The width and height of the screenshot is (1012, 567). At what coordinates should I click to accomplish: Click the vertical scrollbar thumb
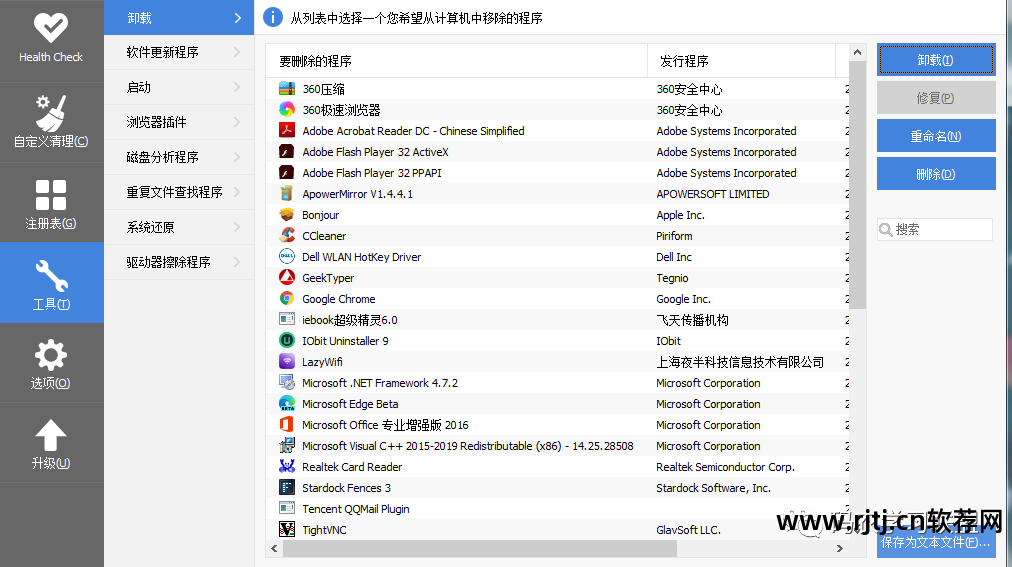(857, 186)
